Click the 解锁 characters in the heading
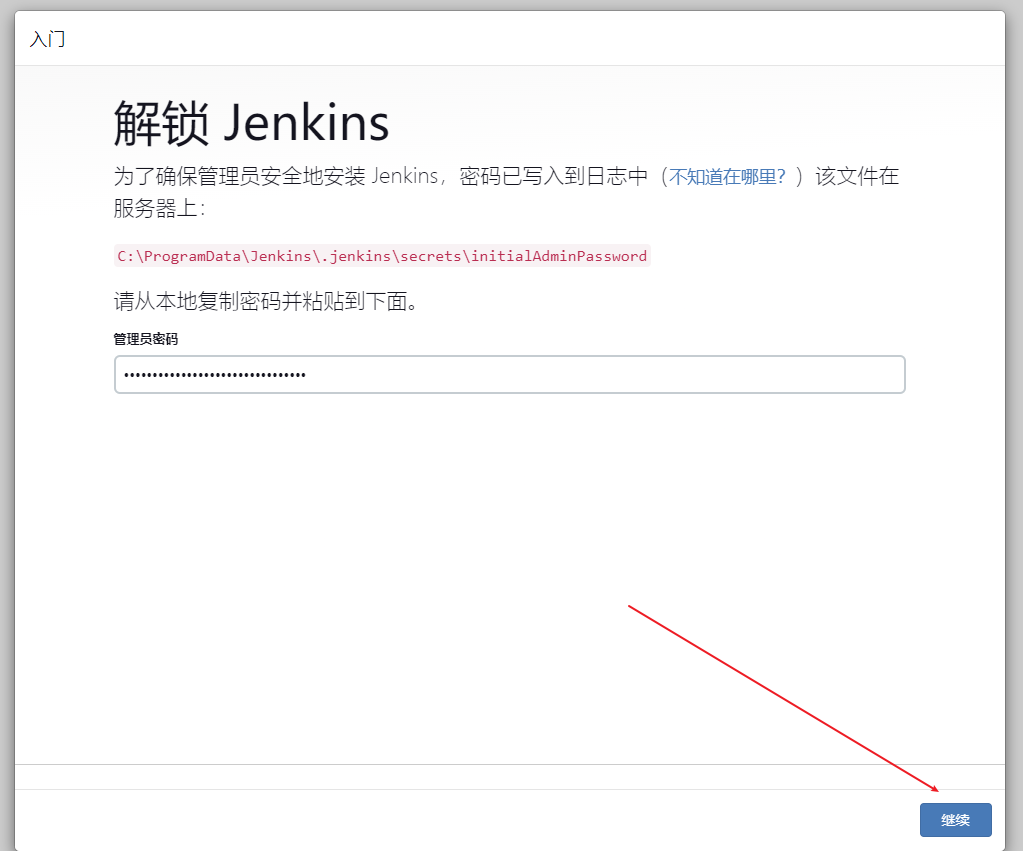1023x851 pixels. pos(161,123)
